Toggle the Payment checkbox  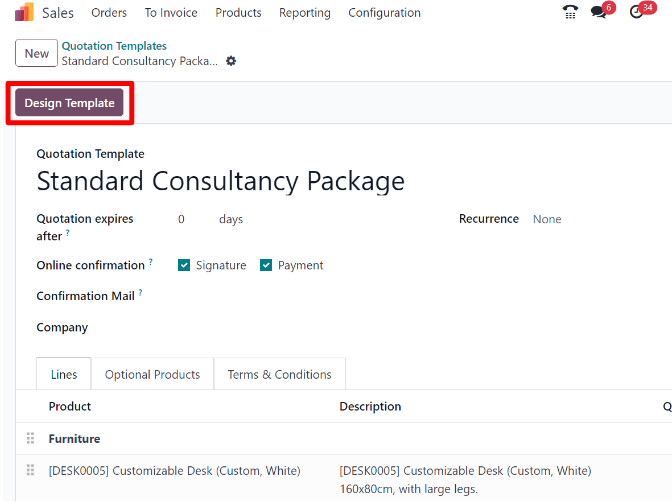(266, 265)
